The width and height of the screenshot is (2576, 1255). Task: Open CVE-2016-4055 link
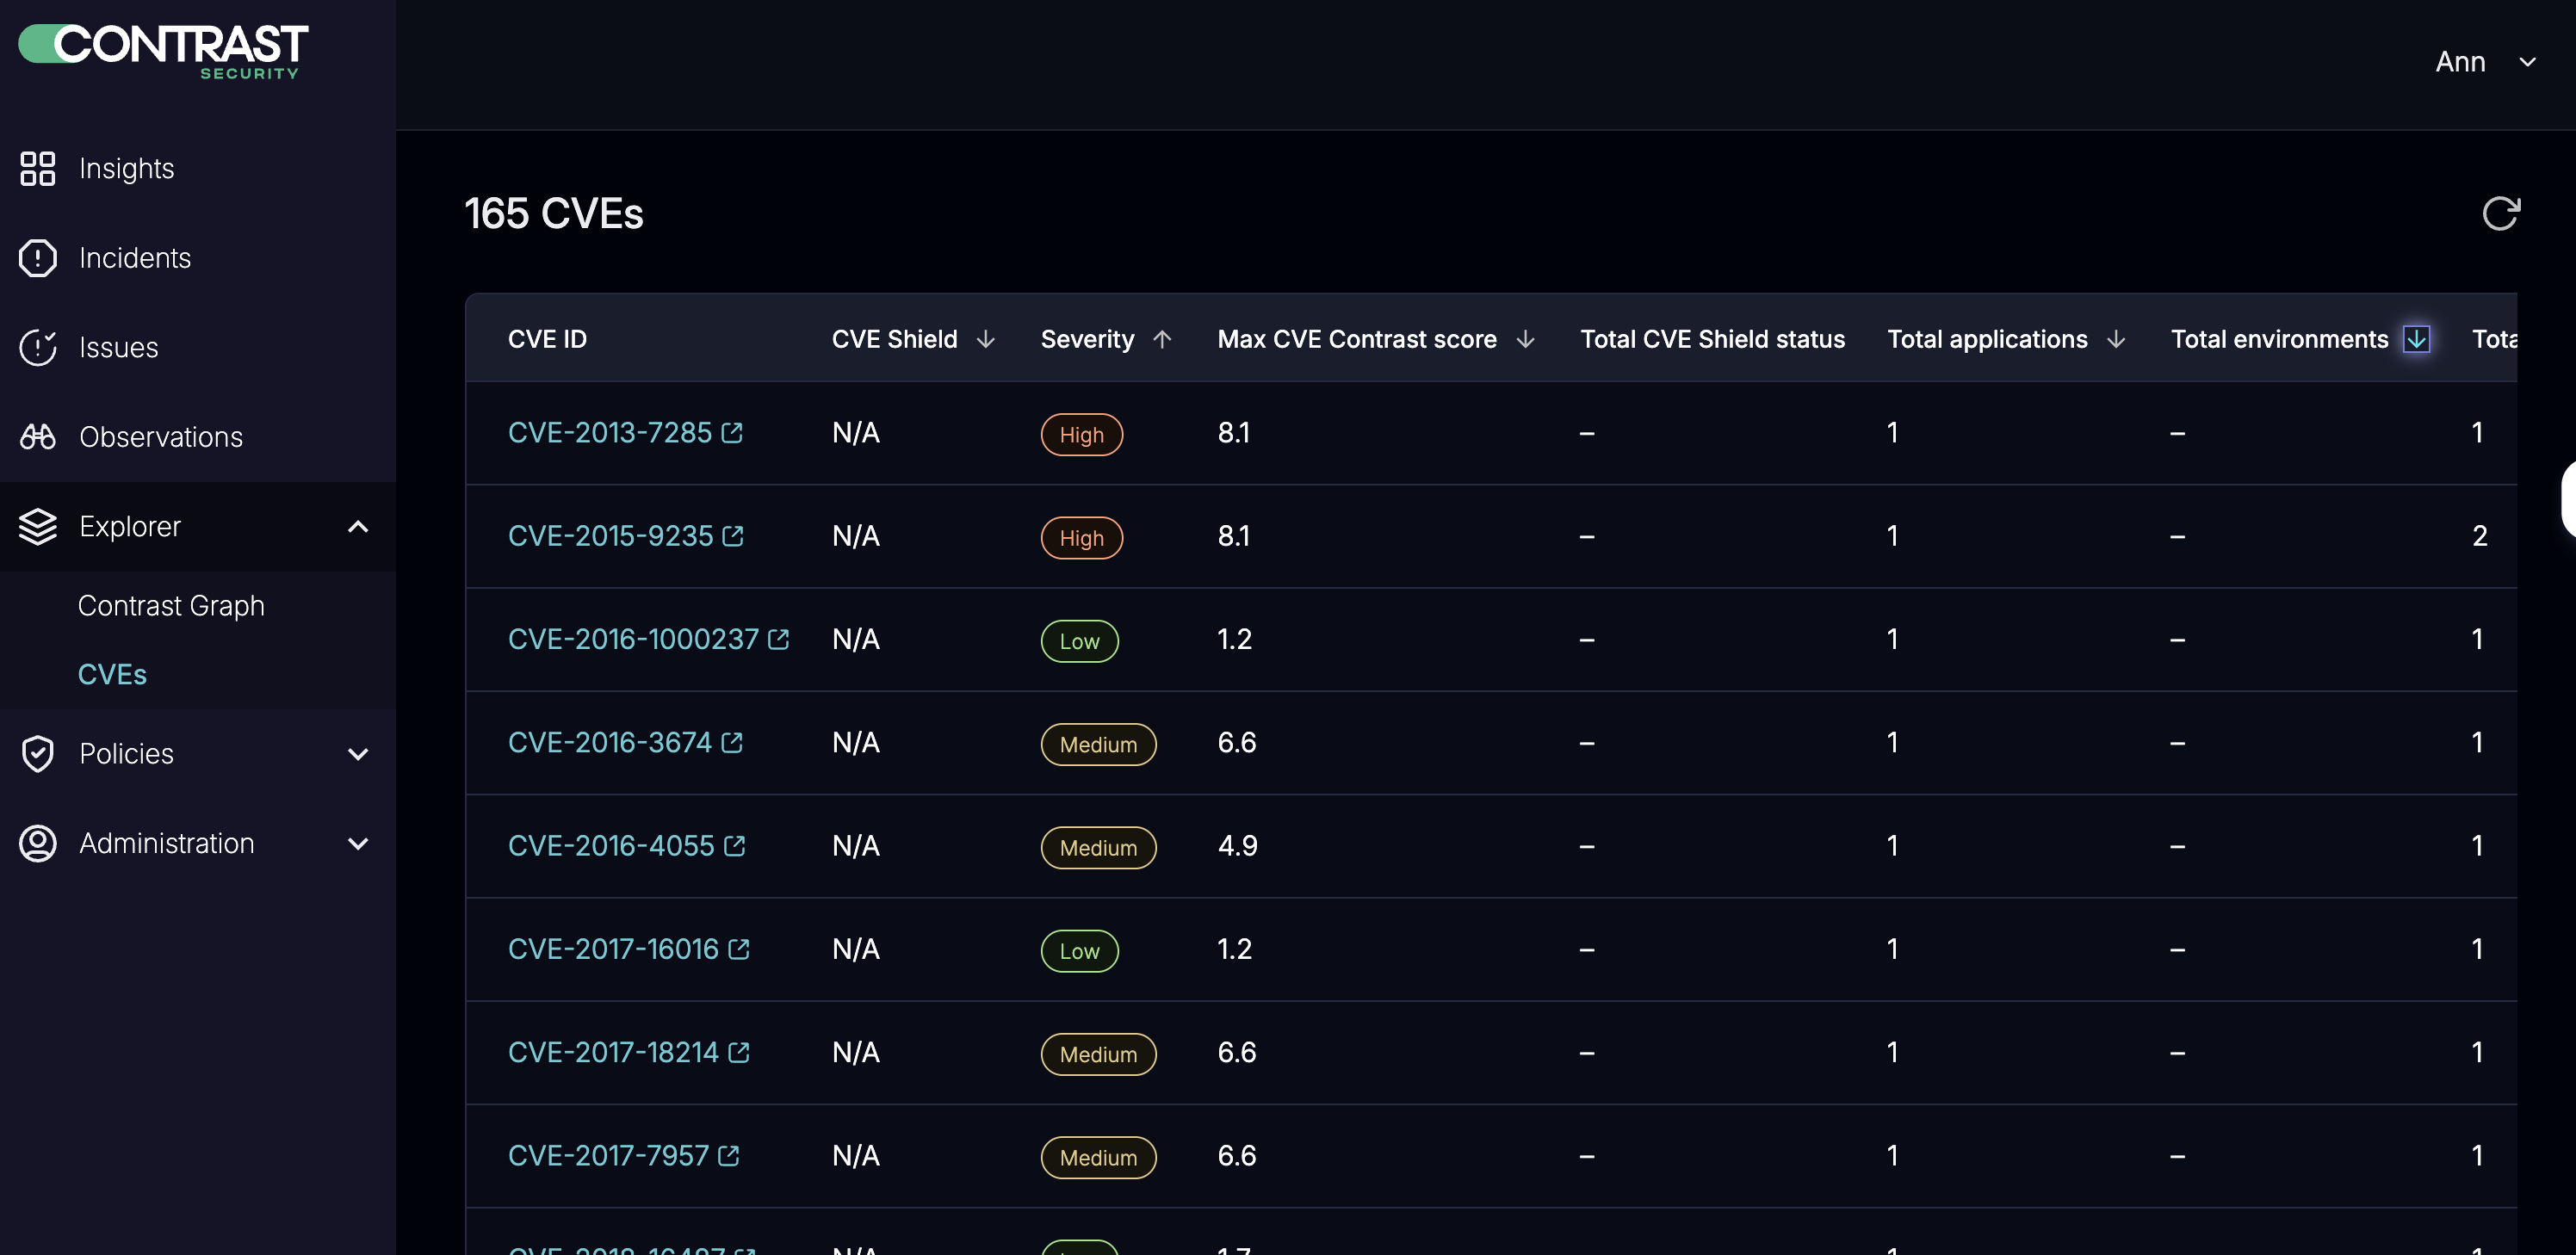pos(612,846)
